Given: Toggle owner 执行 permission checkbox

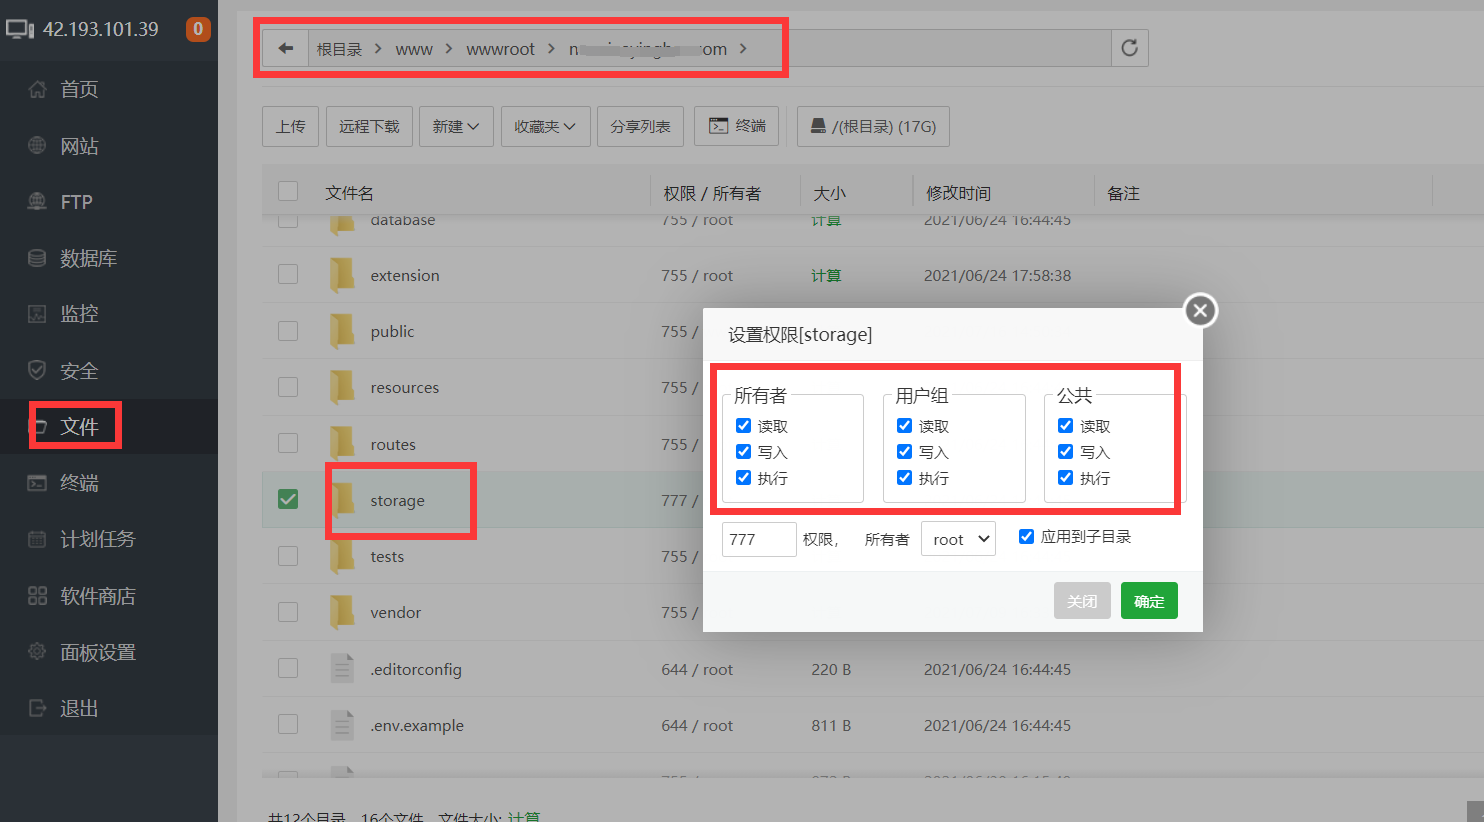Looking at the screenshot, I should tap(743, 477).
